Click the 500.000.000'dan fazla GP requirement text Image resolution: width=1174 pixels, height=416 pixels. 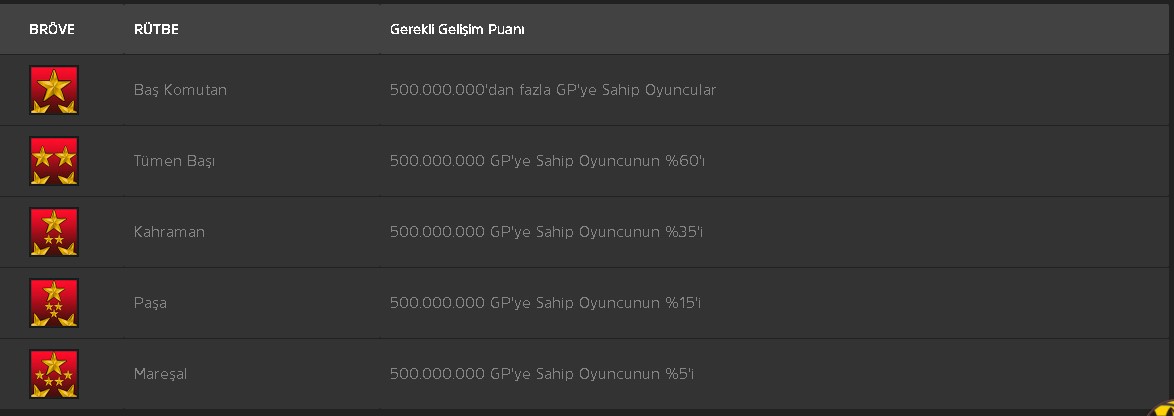point(553,90)
